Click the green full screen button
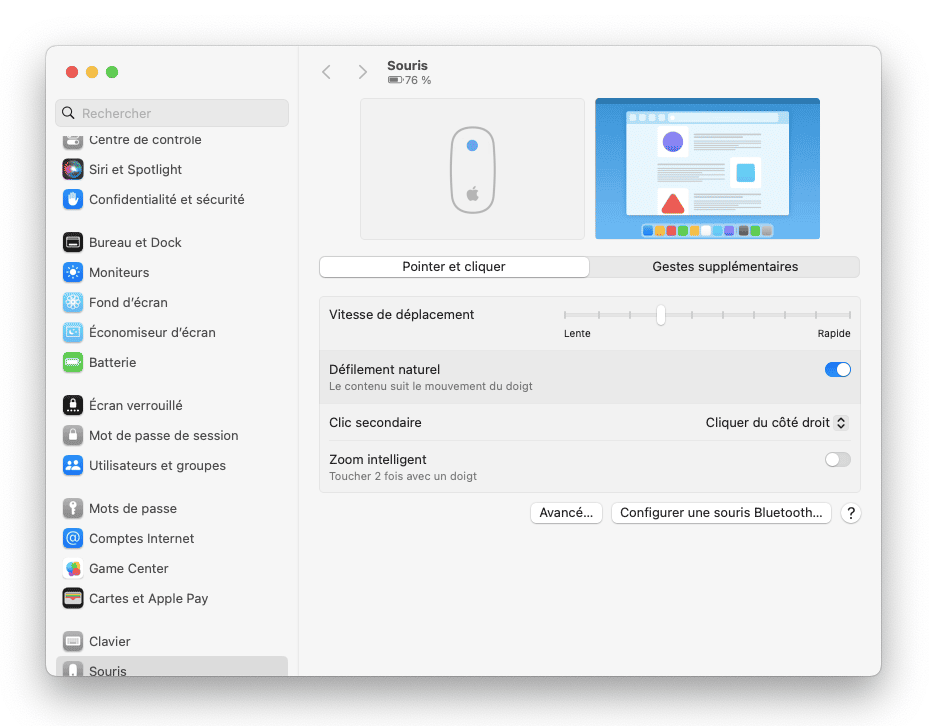This screenshot has width=931, height=726. [112, 72]
